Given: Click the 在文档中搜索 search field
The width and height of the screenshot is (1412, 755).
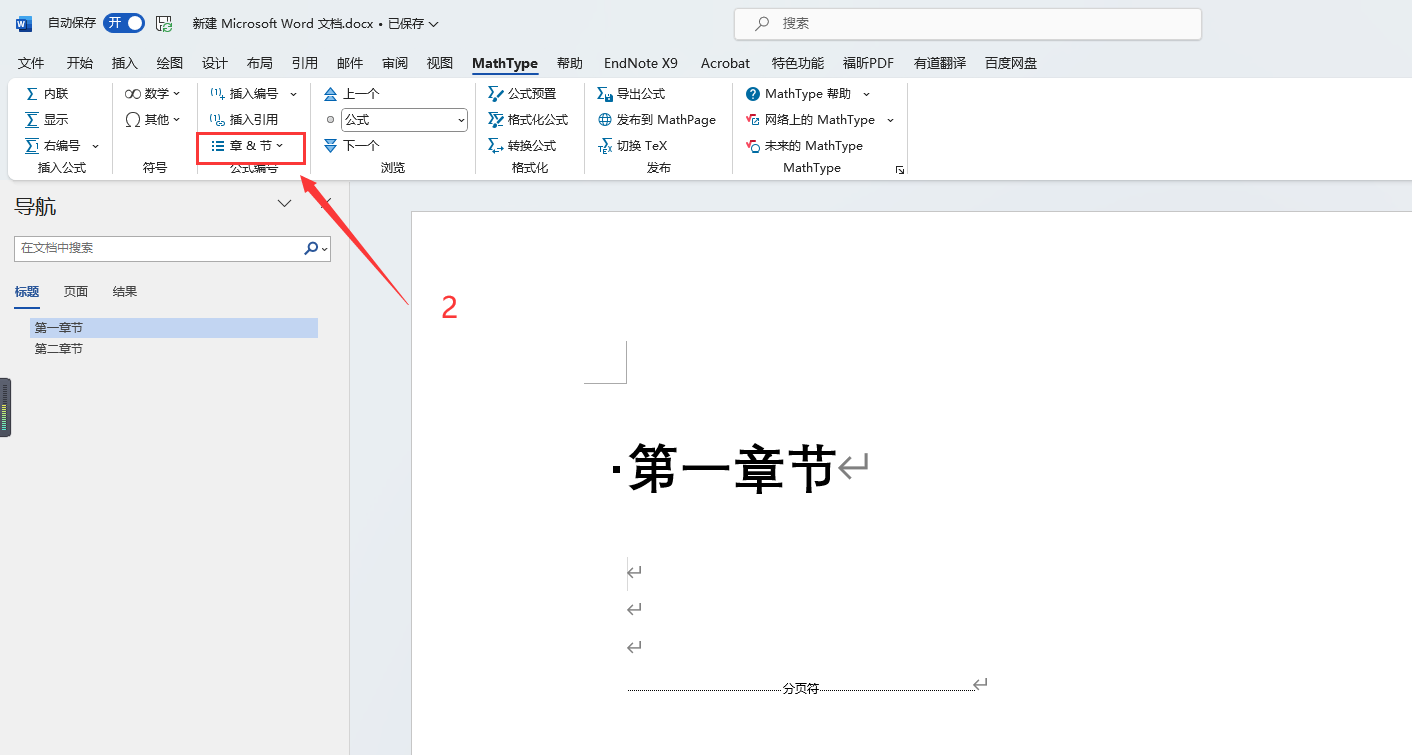Looking at the screenshot, I should pos(158,248).
